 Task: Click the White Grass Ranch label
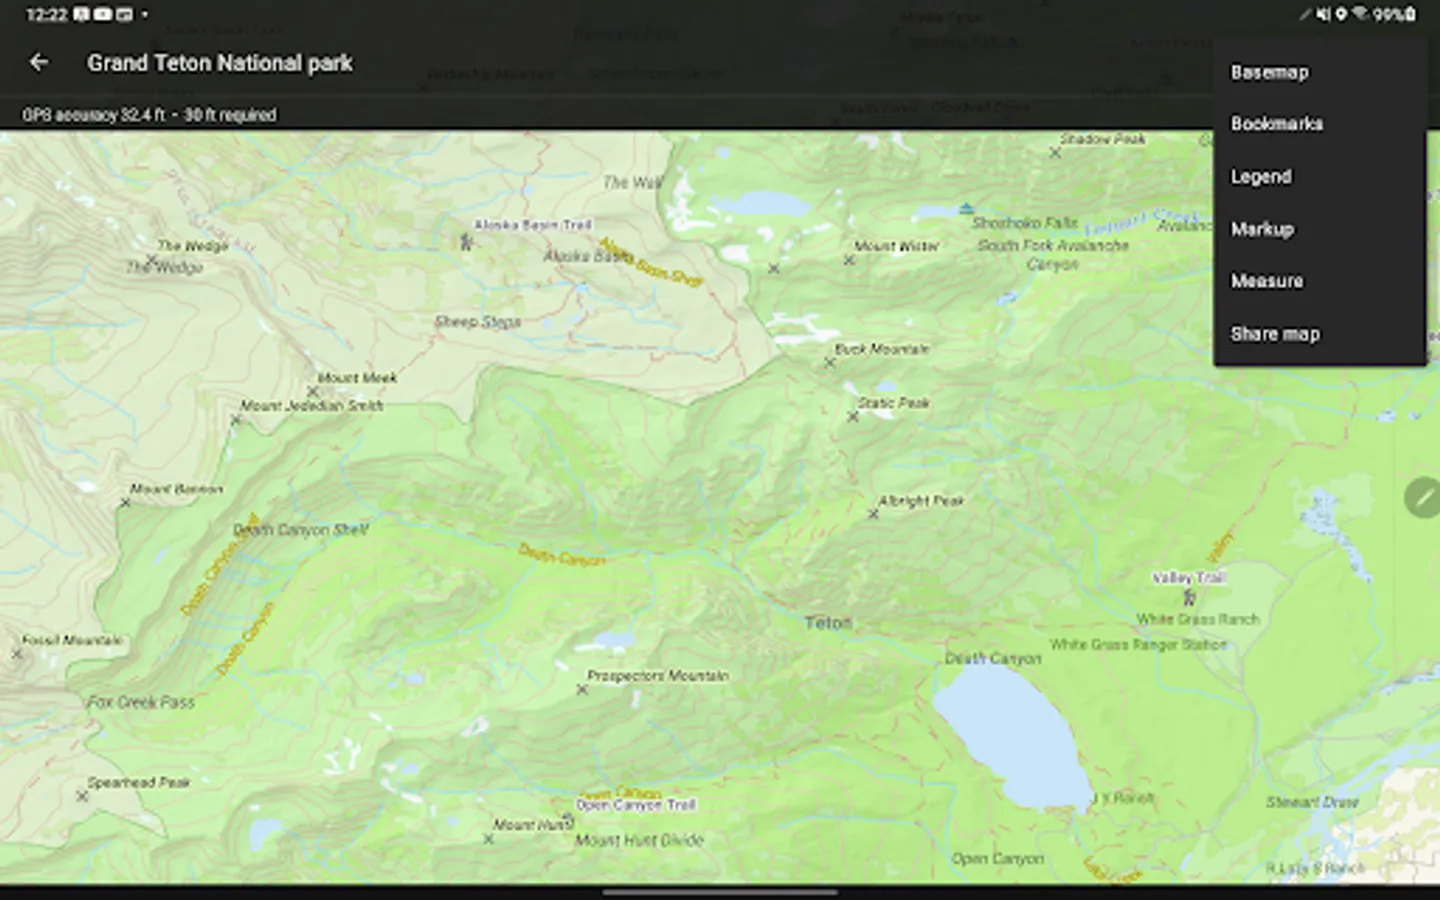1198,619
